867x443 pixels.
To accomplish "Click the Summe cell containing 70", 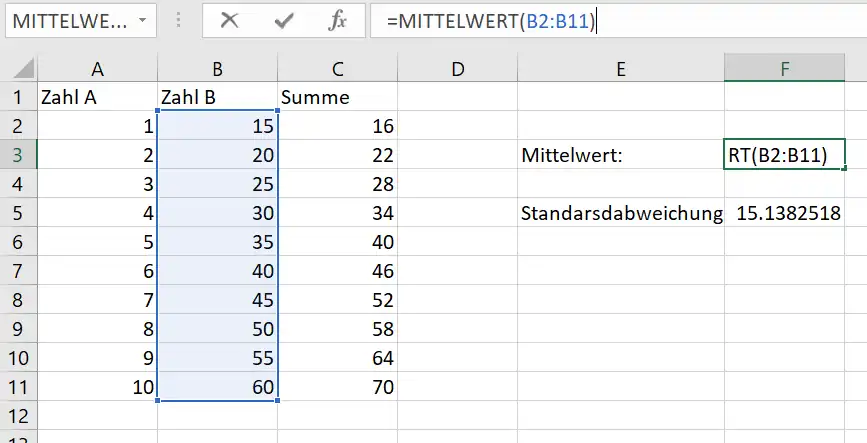I will 338,387.
